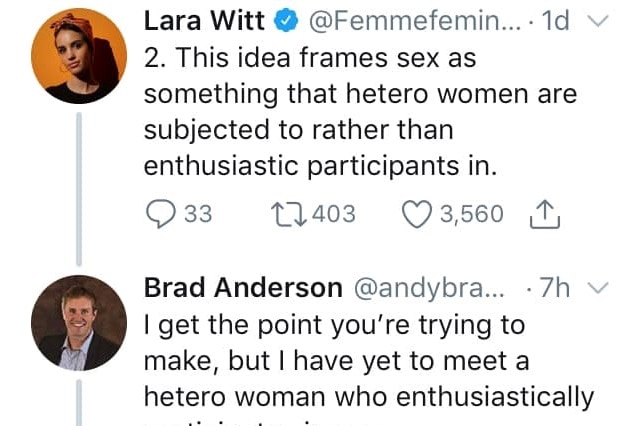Open replies on Lara Witt's tweet
This screenshot has height=426, width=639.
pos(161,214)
